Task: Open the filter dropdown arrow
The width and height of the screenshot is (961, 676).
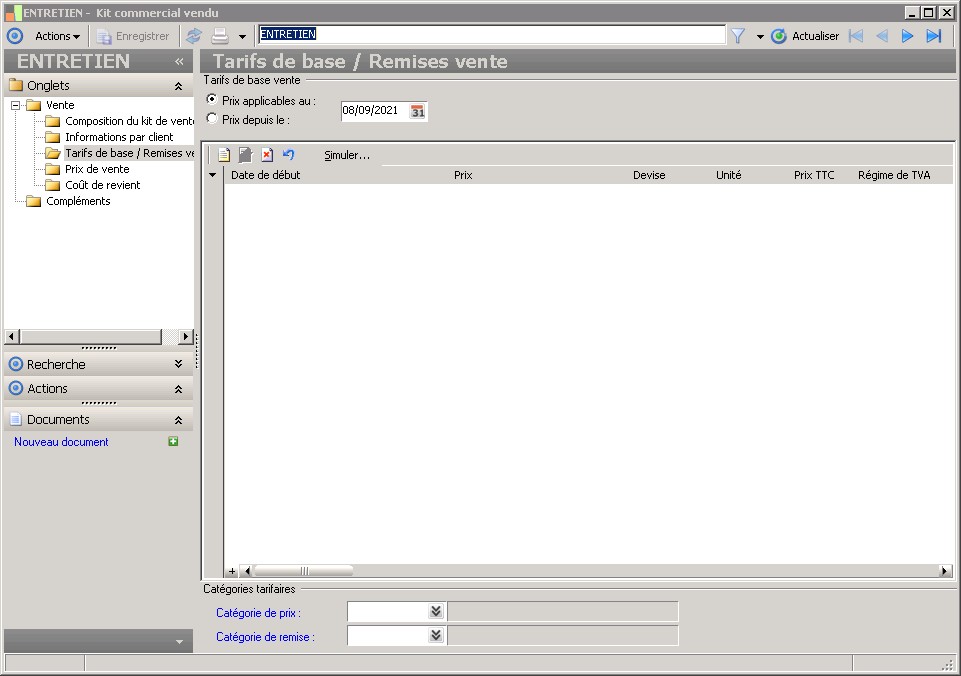Action: (760, 37)
